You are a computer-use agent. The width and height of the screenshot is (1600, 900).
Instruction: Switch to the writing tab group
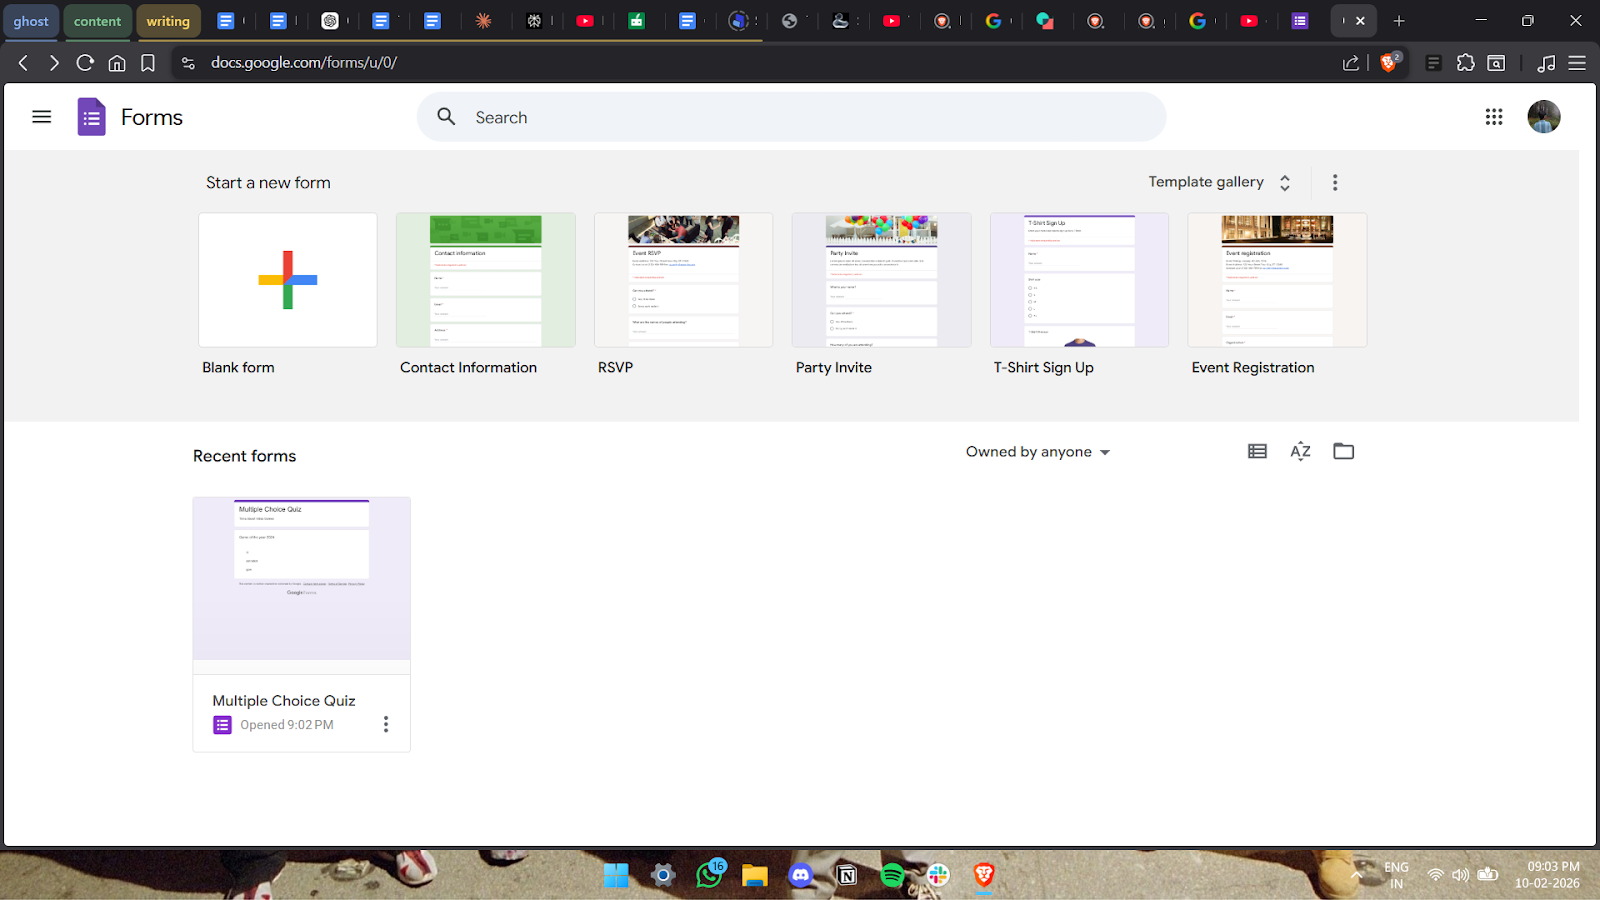point(168,21)
